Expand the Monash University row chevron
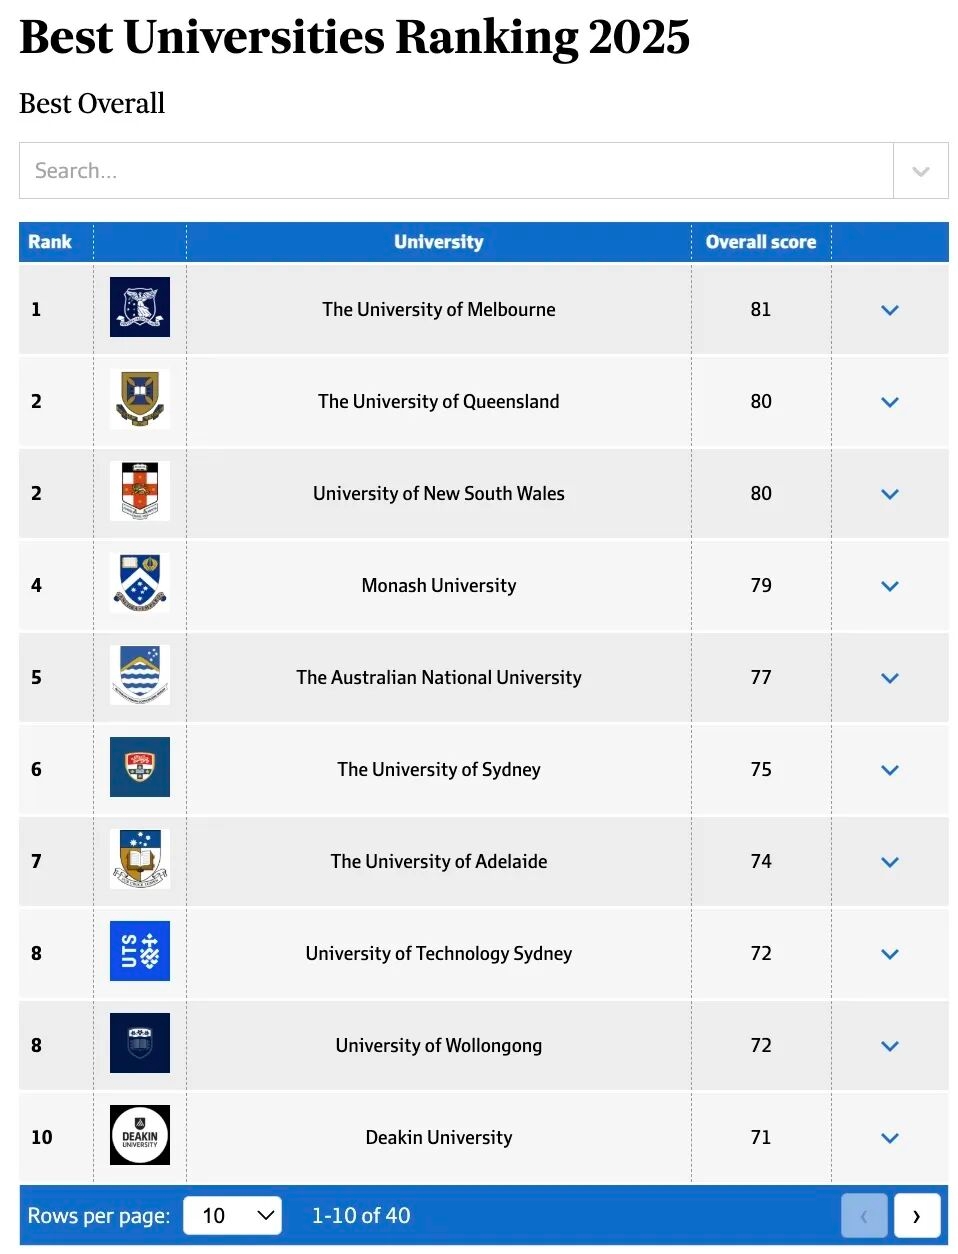 890,586
